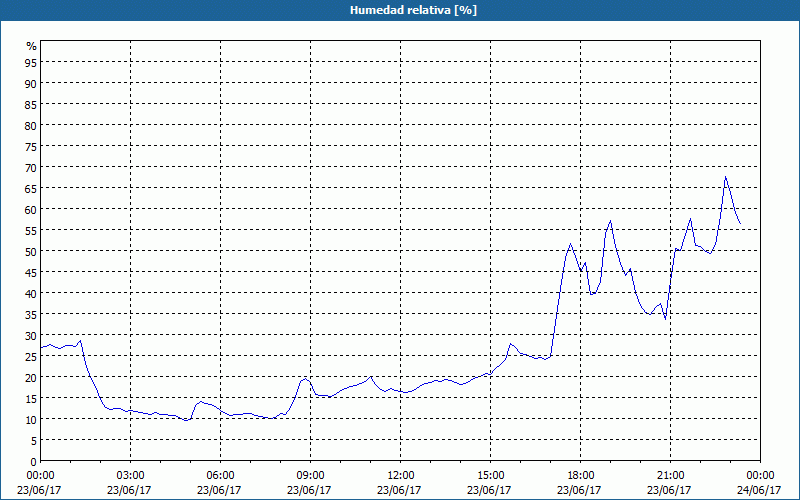
Task: Pick the 15:00 time label
Action: tap(491, 476)
